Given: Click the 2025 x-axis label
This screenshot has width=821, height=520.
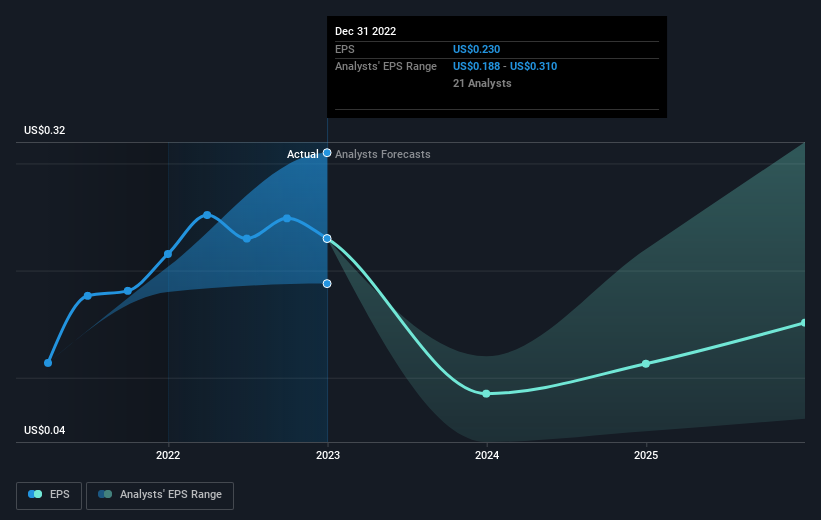Looking at the screenshot, I should pyautogui.click(x=646, y=456).
